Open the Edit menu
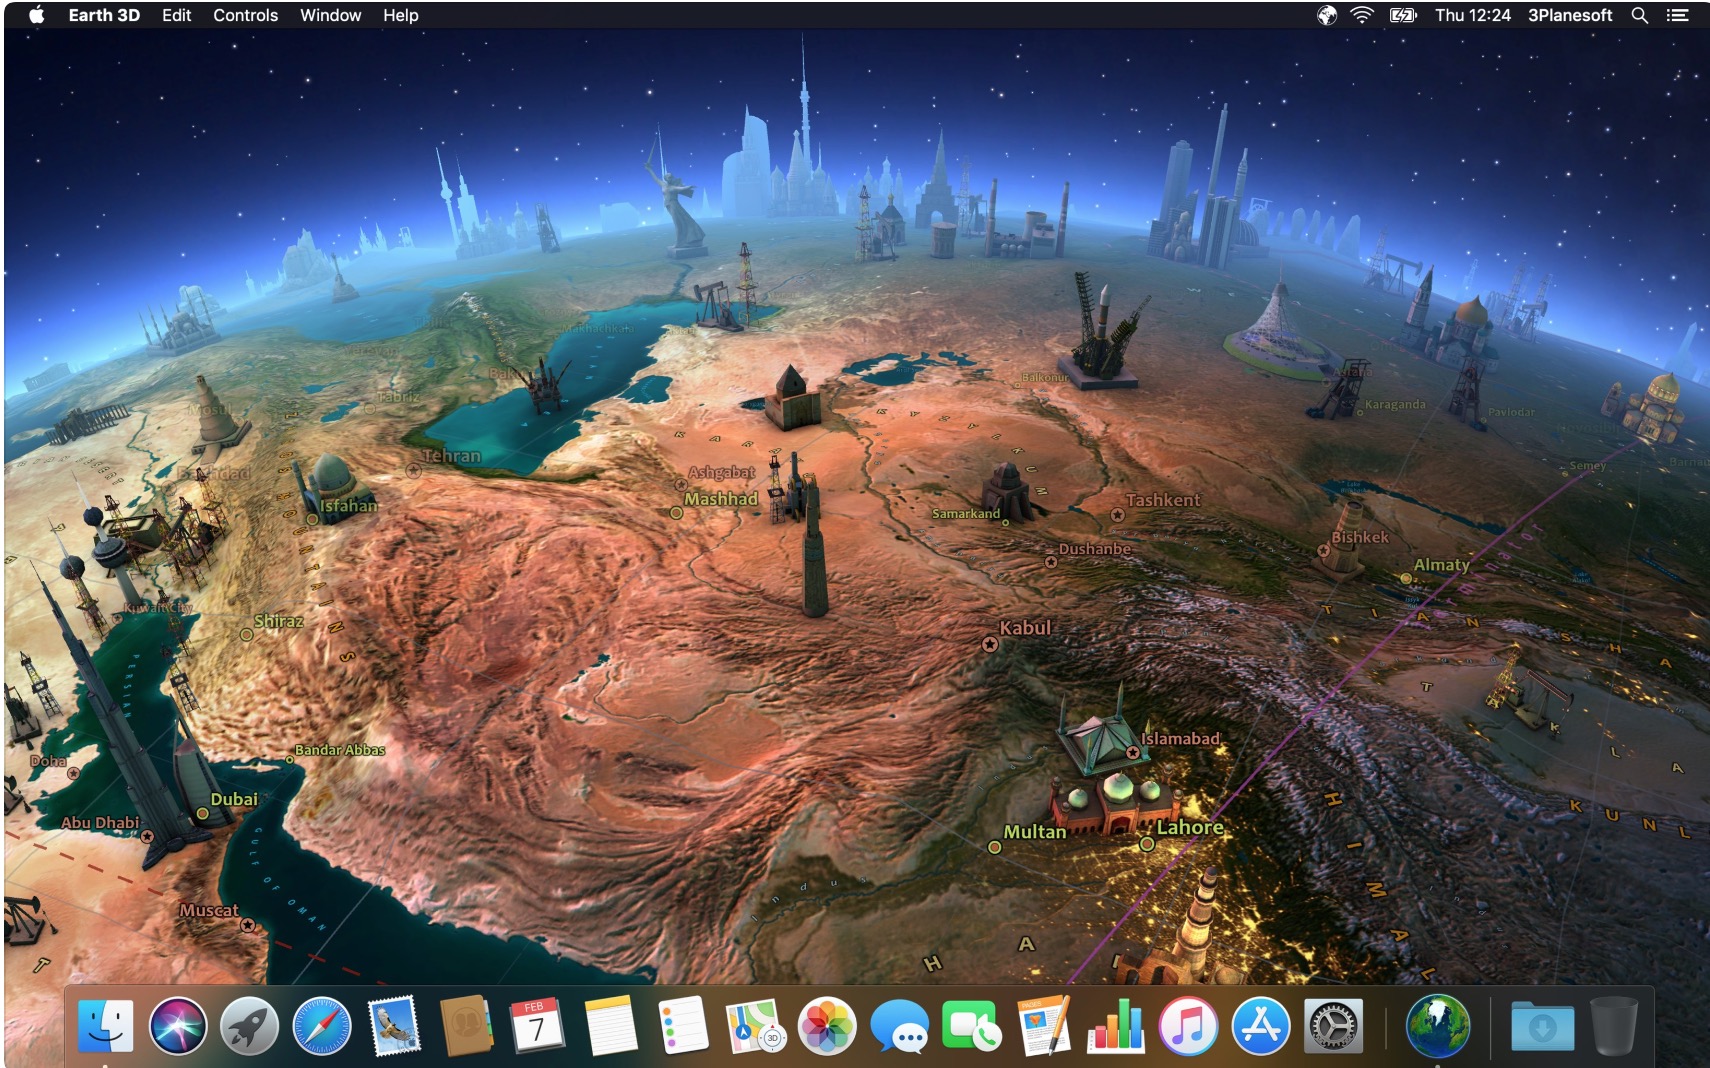This screenshot has height=1068, width=1710. coord(176,15)
